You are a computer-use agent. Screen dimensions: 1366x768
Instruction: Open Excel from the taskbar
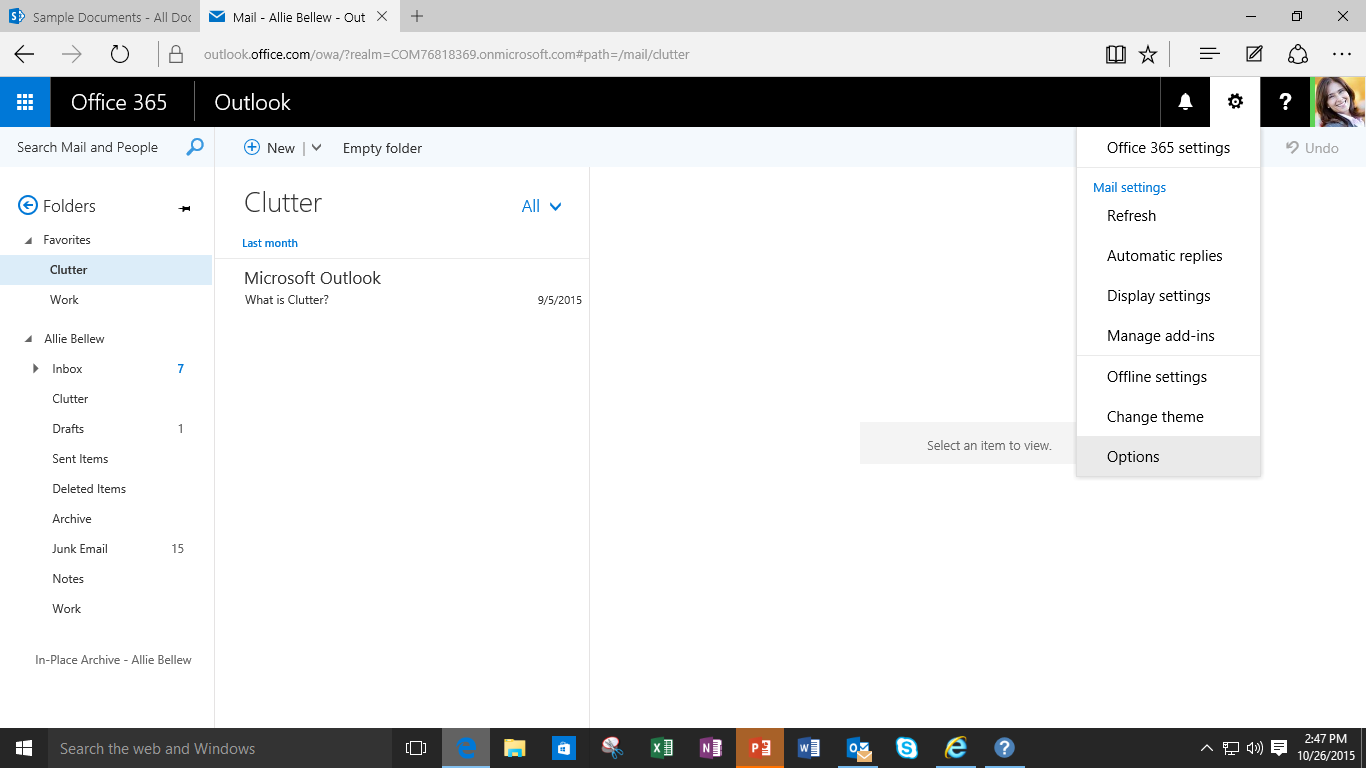[x=661, y=747]
